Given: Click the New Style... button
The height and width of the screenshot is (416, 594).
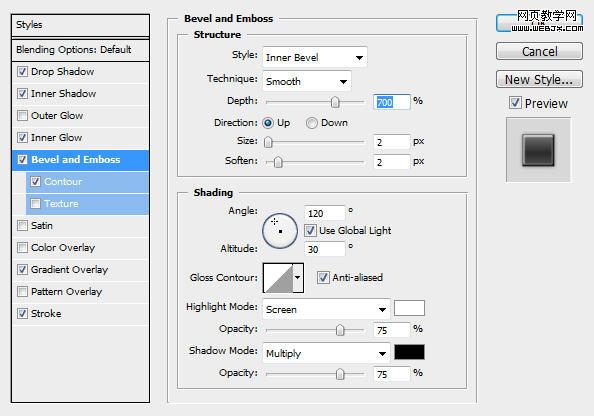Looking at the screenshot, I should pos(539,80).
